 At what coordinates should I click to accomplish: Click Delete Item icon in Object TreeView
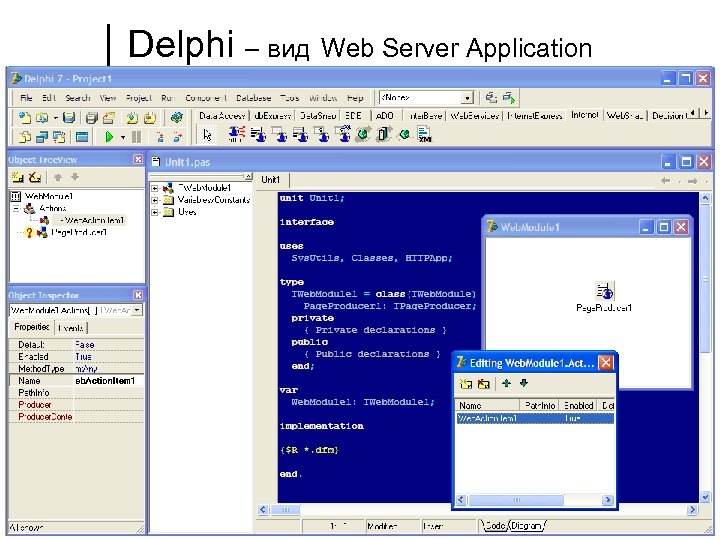[x=35, y=177]
